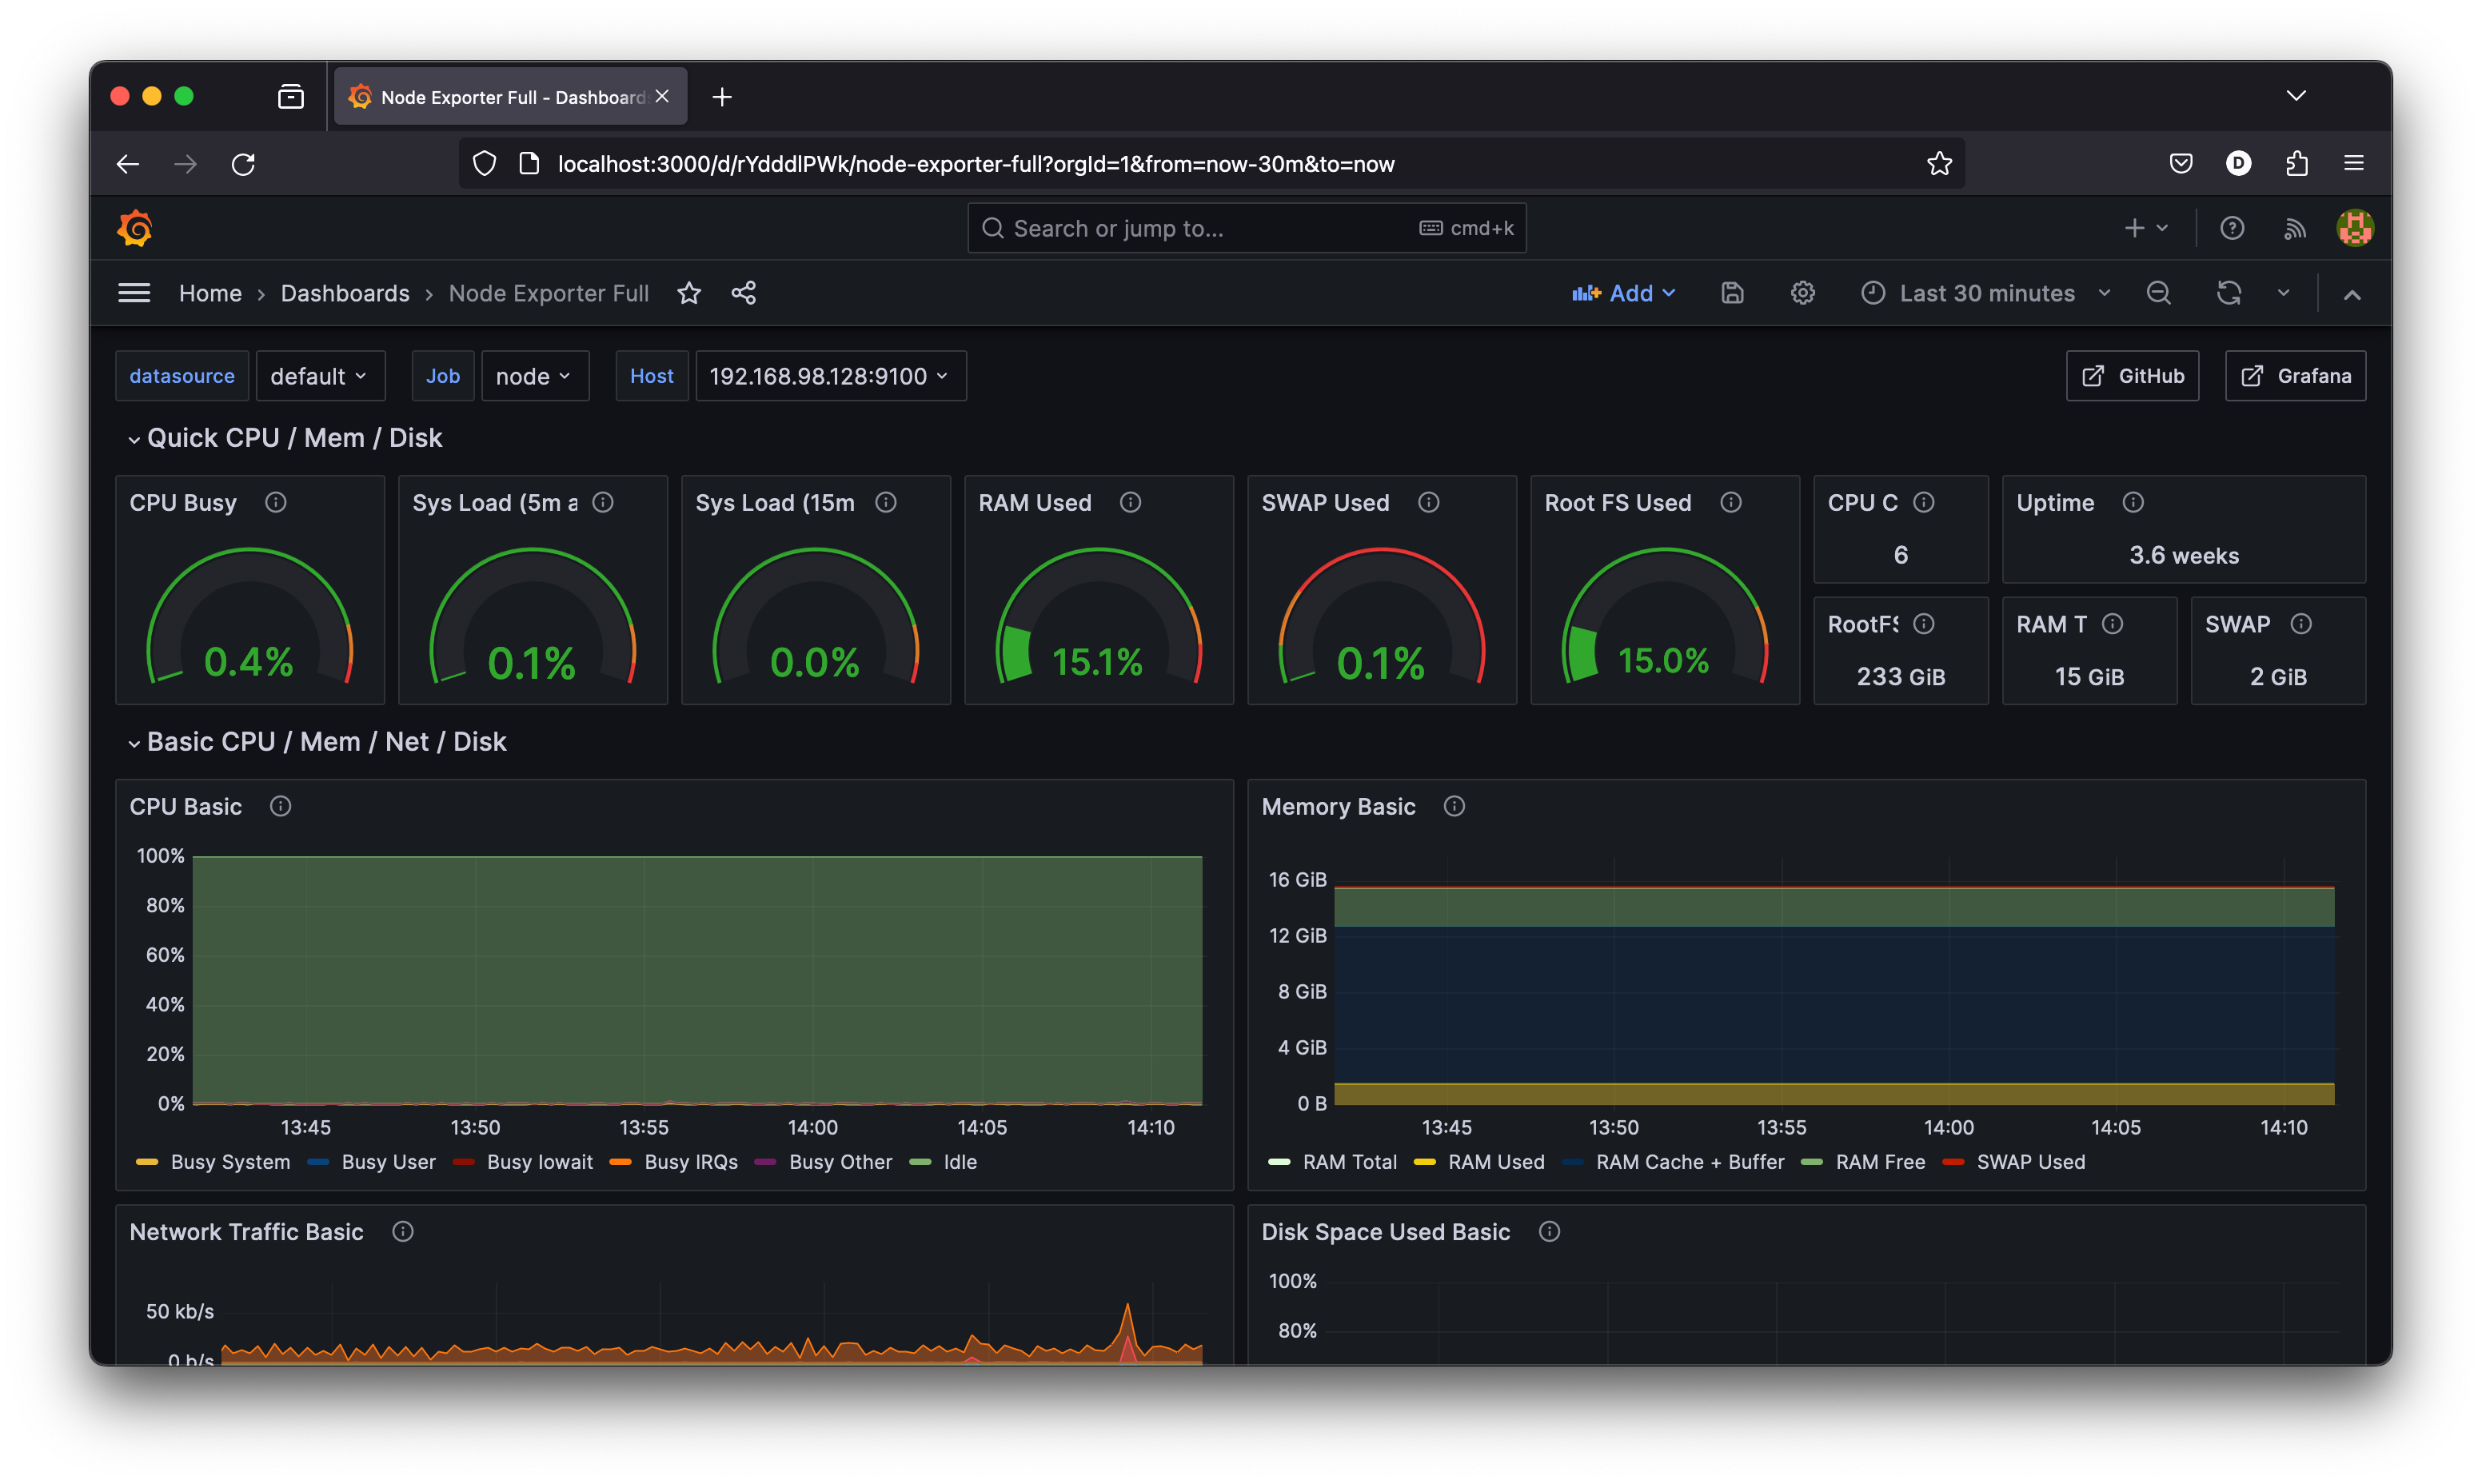Image resolution: width=2482 pixels, height=1484 pixels.
Task: Open the news feed icon
Action: (x=2294, y=229)
